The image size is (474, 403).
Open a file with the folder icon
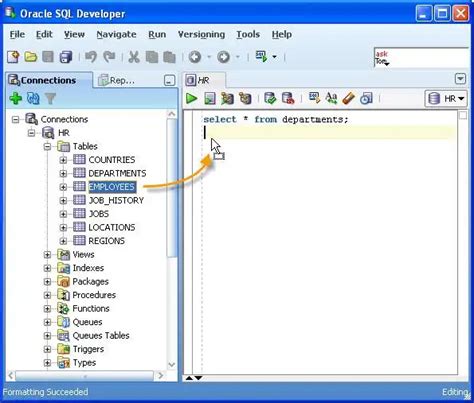click(x=31, y=57)
